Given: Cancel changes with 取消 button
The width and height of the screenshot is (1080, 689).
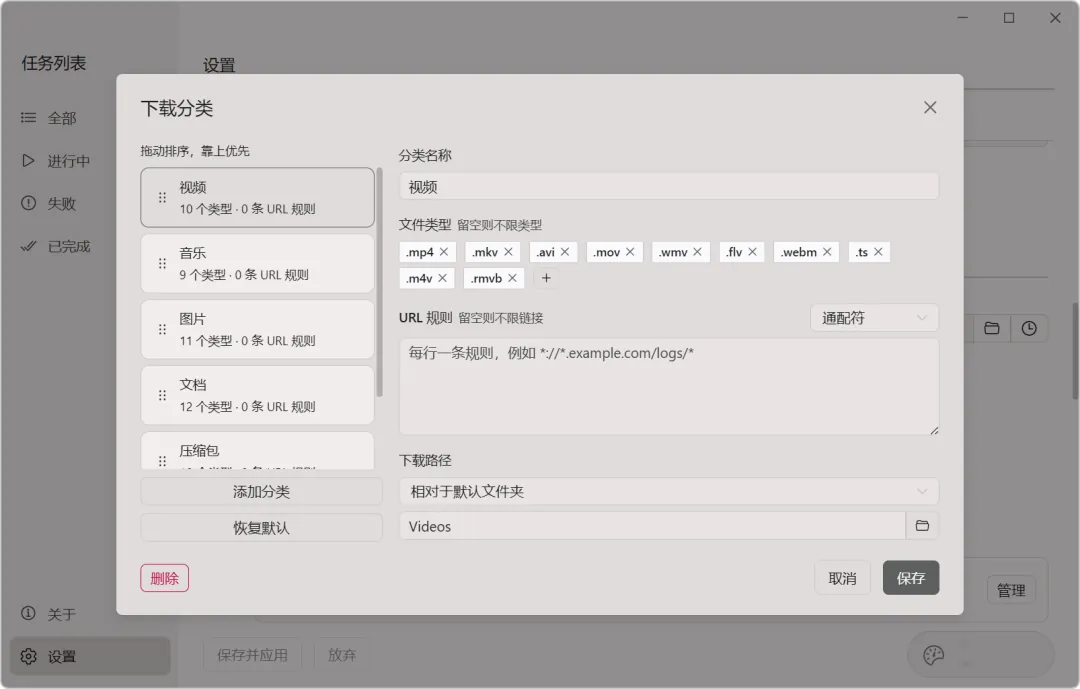Looking at the screenshot, I should pos(842,578).
